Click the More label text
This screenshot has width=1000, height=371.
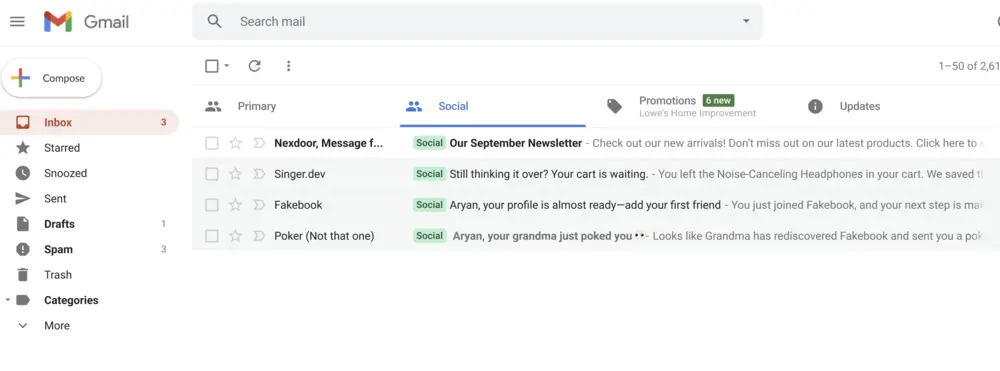[57, 326]
